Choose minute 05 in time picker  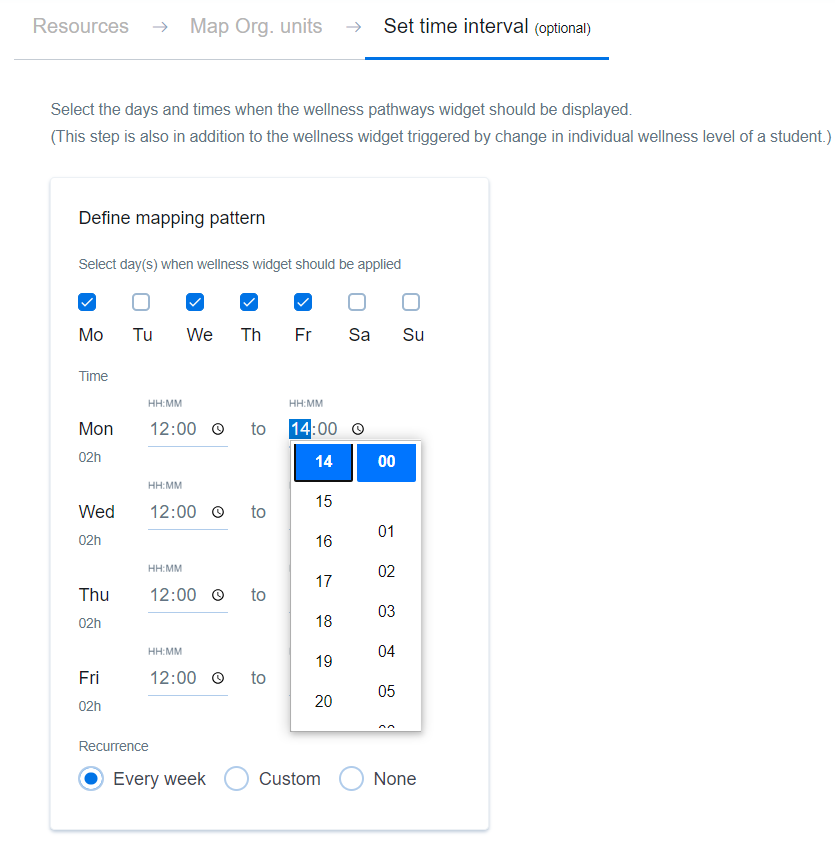click(x=387, y=691)
